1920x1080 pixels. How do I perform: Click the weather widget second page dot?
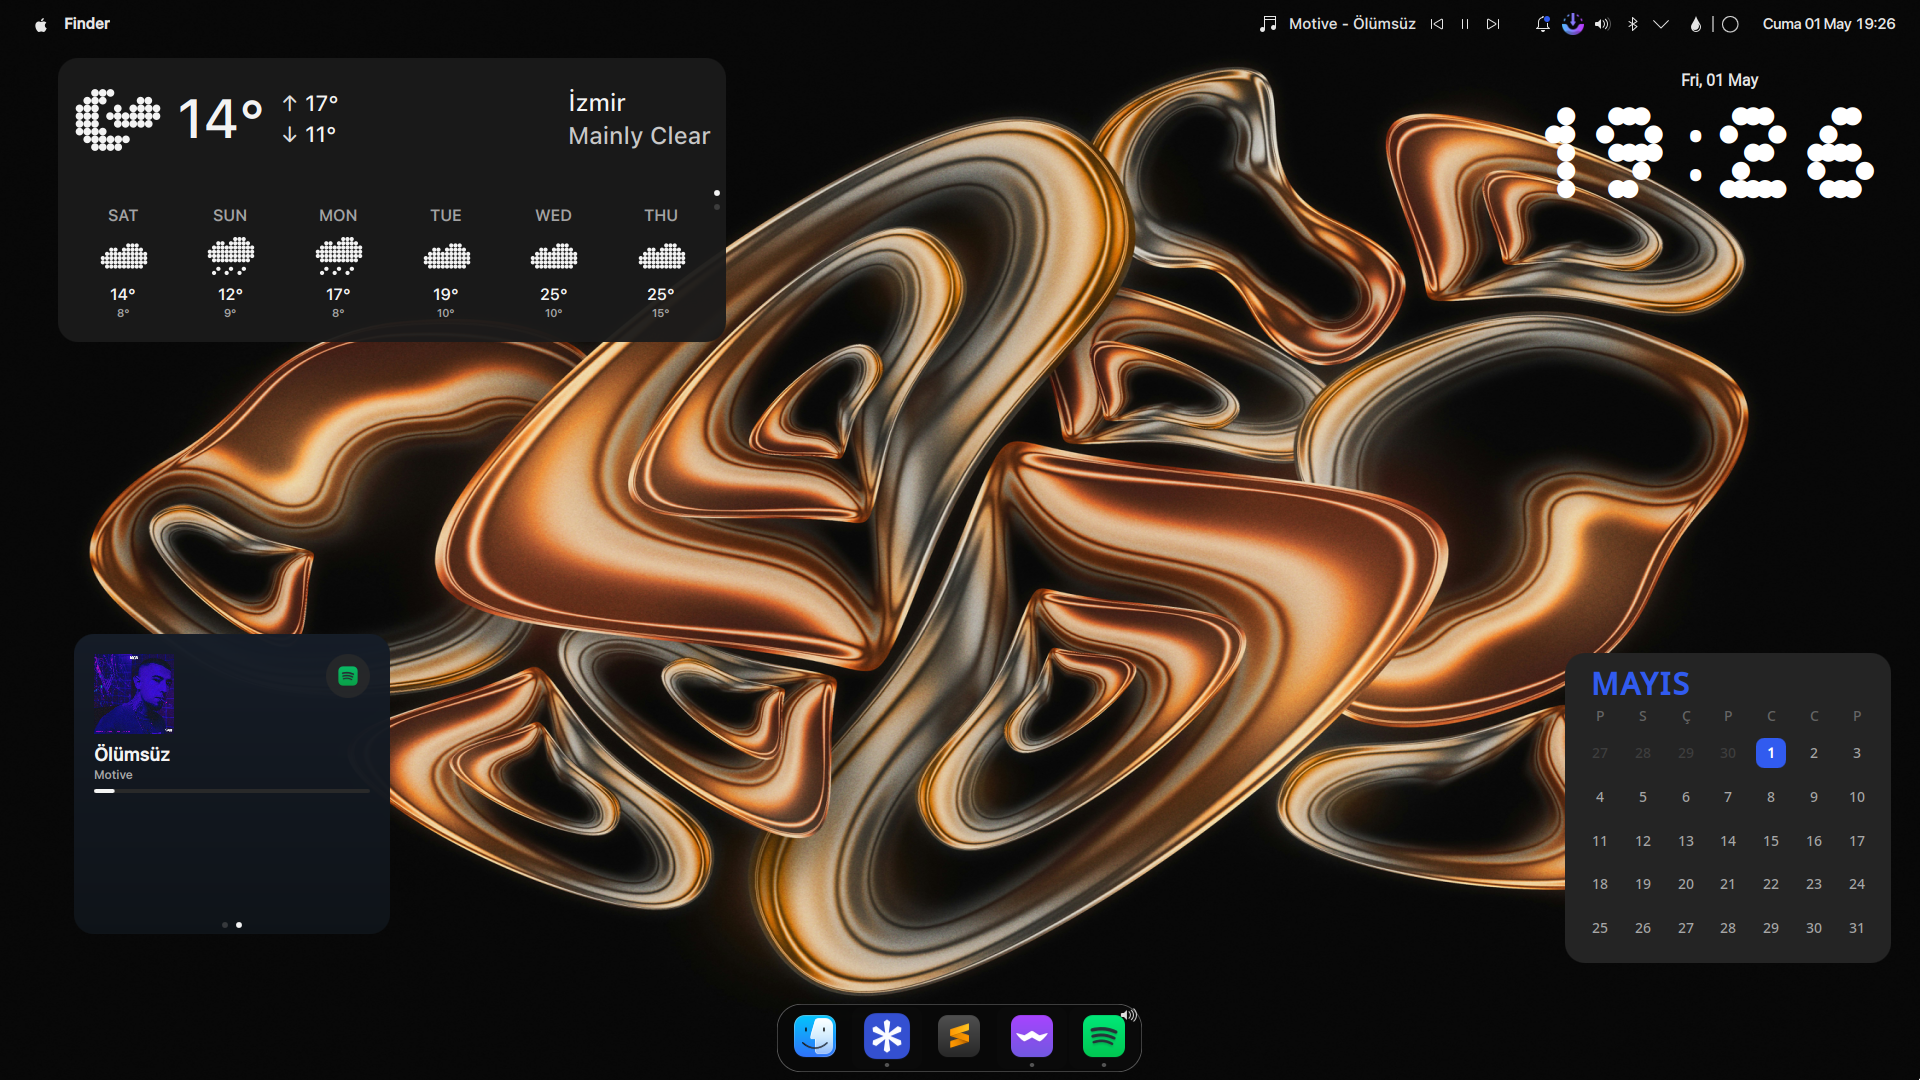point(717,206)
